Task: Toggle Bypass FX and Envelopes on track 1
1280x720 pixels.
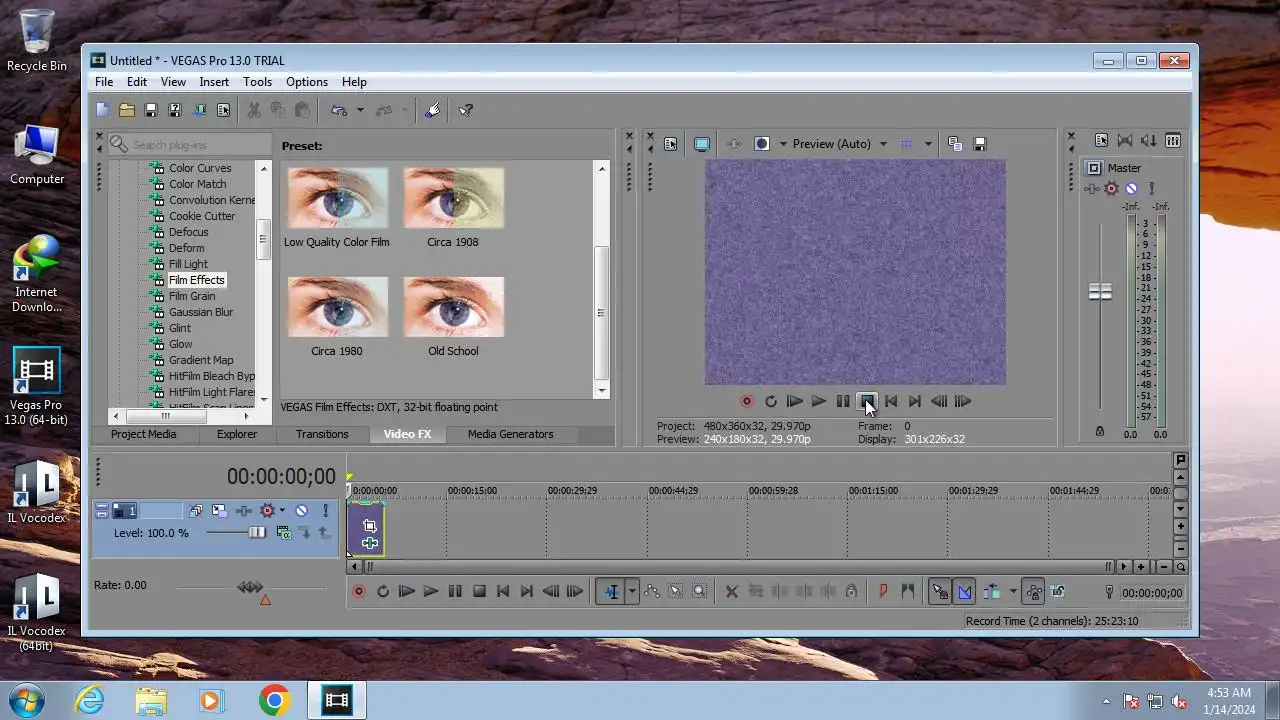Action: coord(195,511)
